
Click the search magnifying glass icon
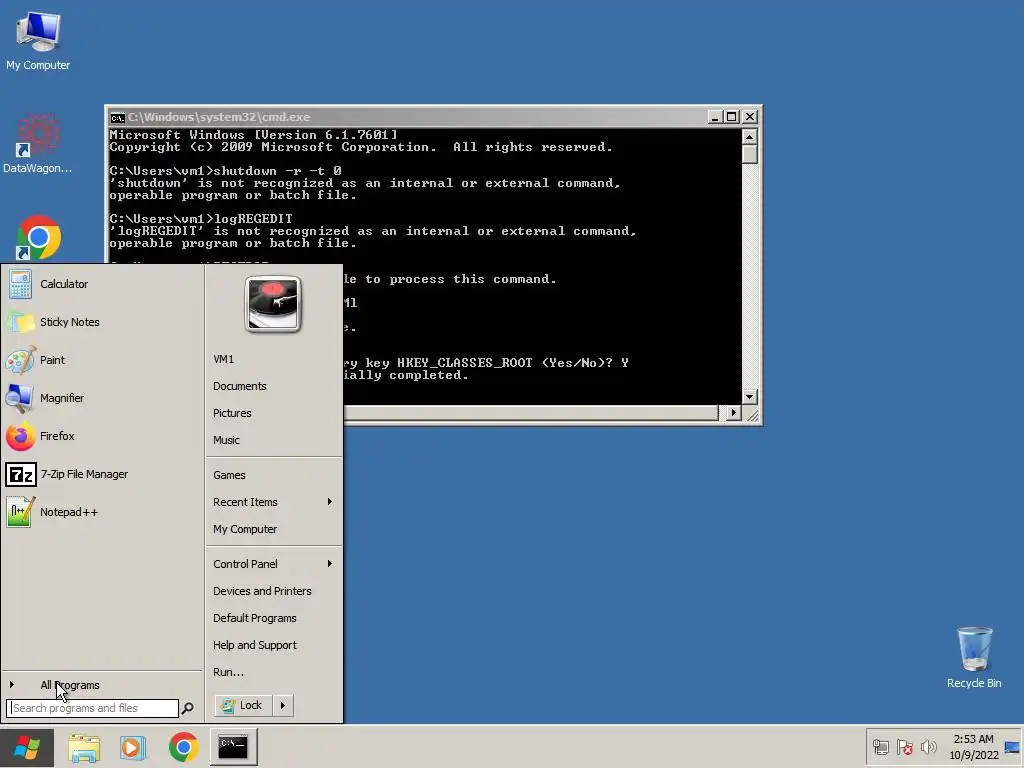187,708
